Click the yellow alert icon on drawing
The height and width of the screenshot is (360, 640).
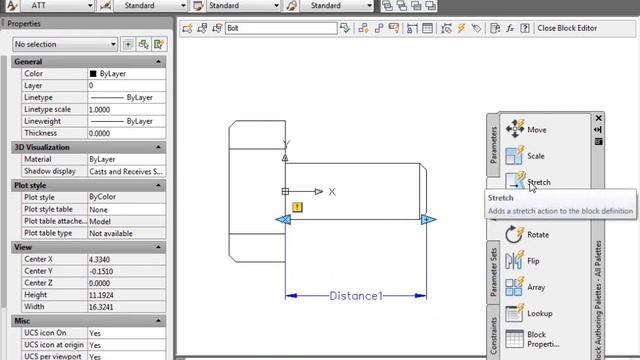click(x=298, y=207)
